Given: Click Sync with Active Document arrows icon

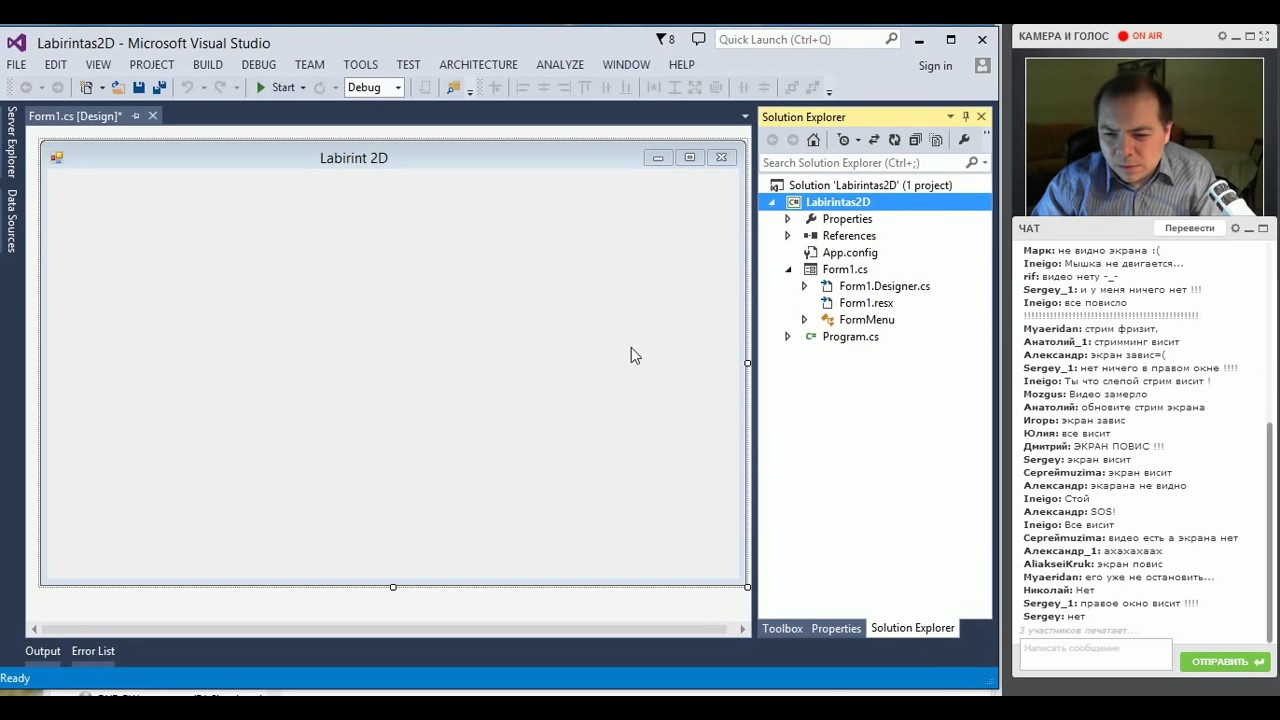Looking at the screenshot, I should (x=874, y=140).
